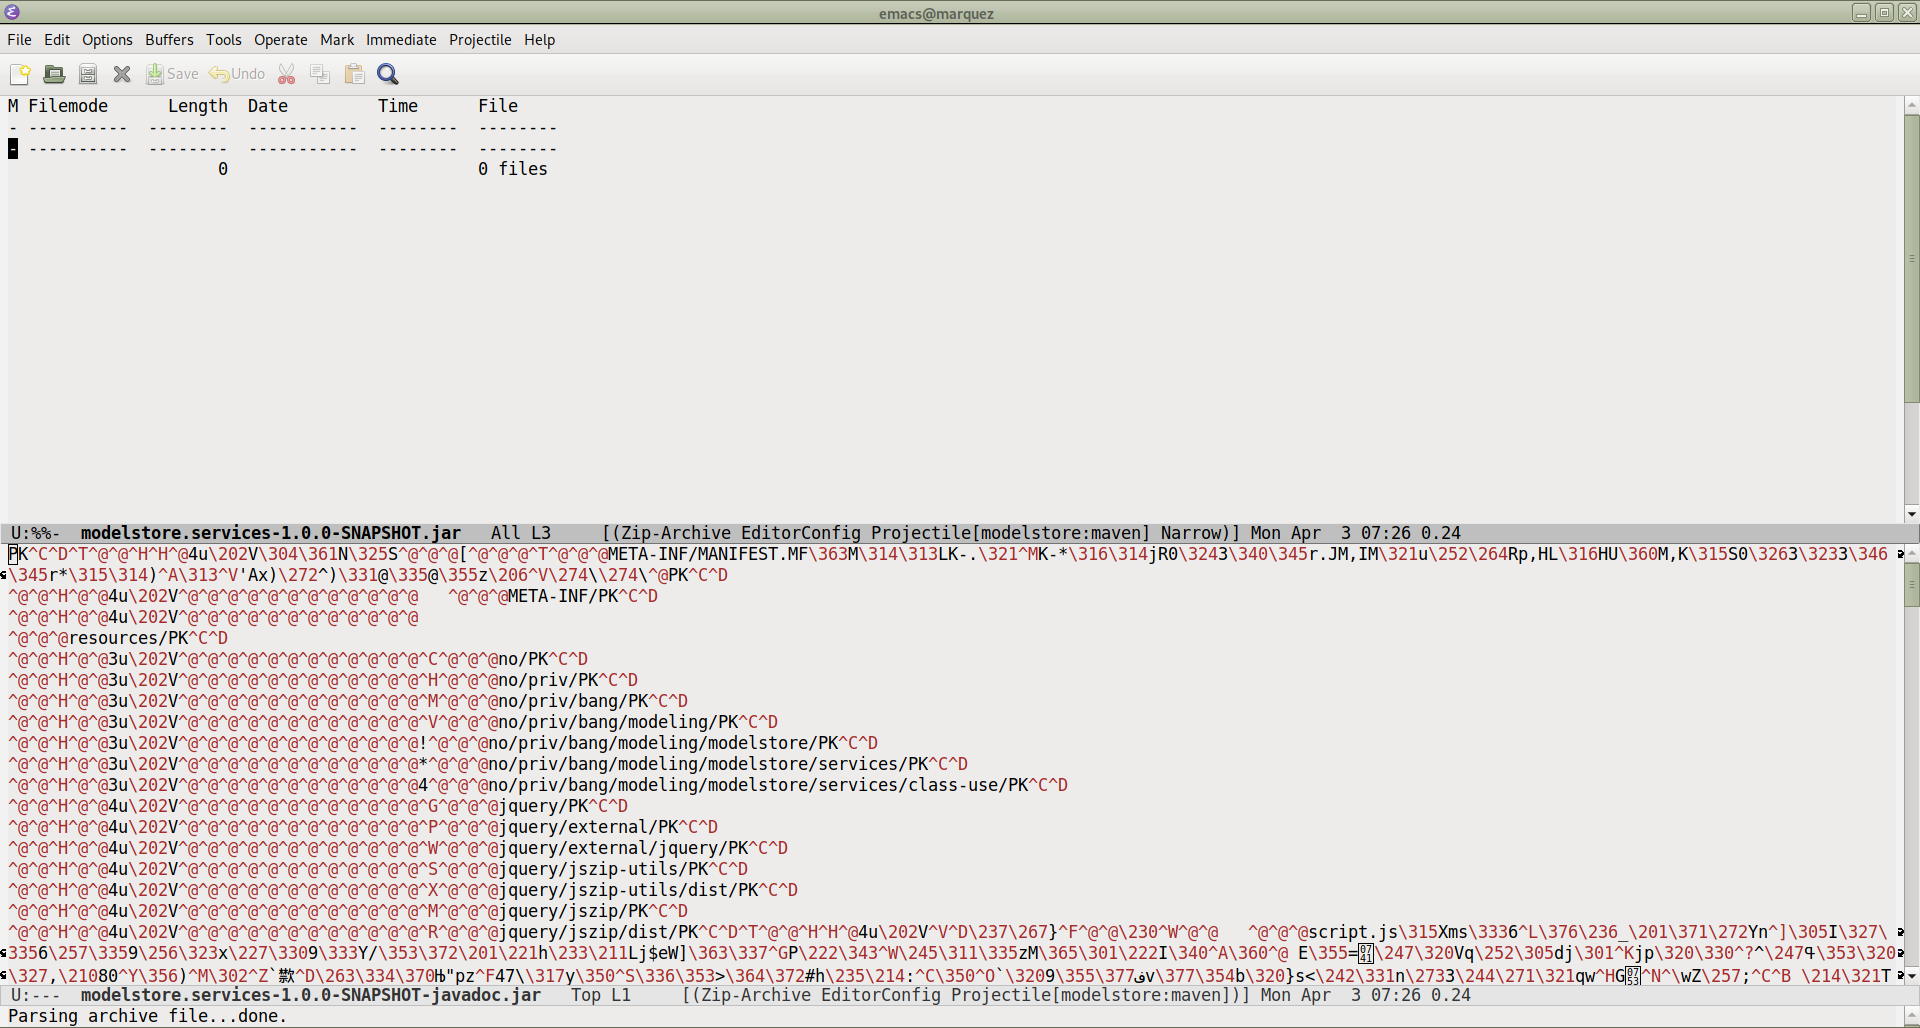Save the current buffer with disk icon
This screenshot has width=1920, height=1028.
coord(87,73)
